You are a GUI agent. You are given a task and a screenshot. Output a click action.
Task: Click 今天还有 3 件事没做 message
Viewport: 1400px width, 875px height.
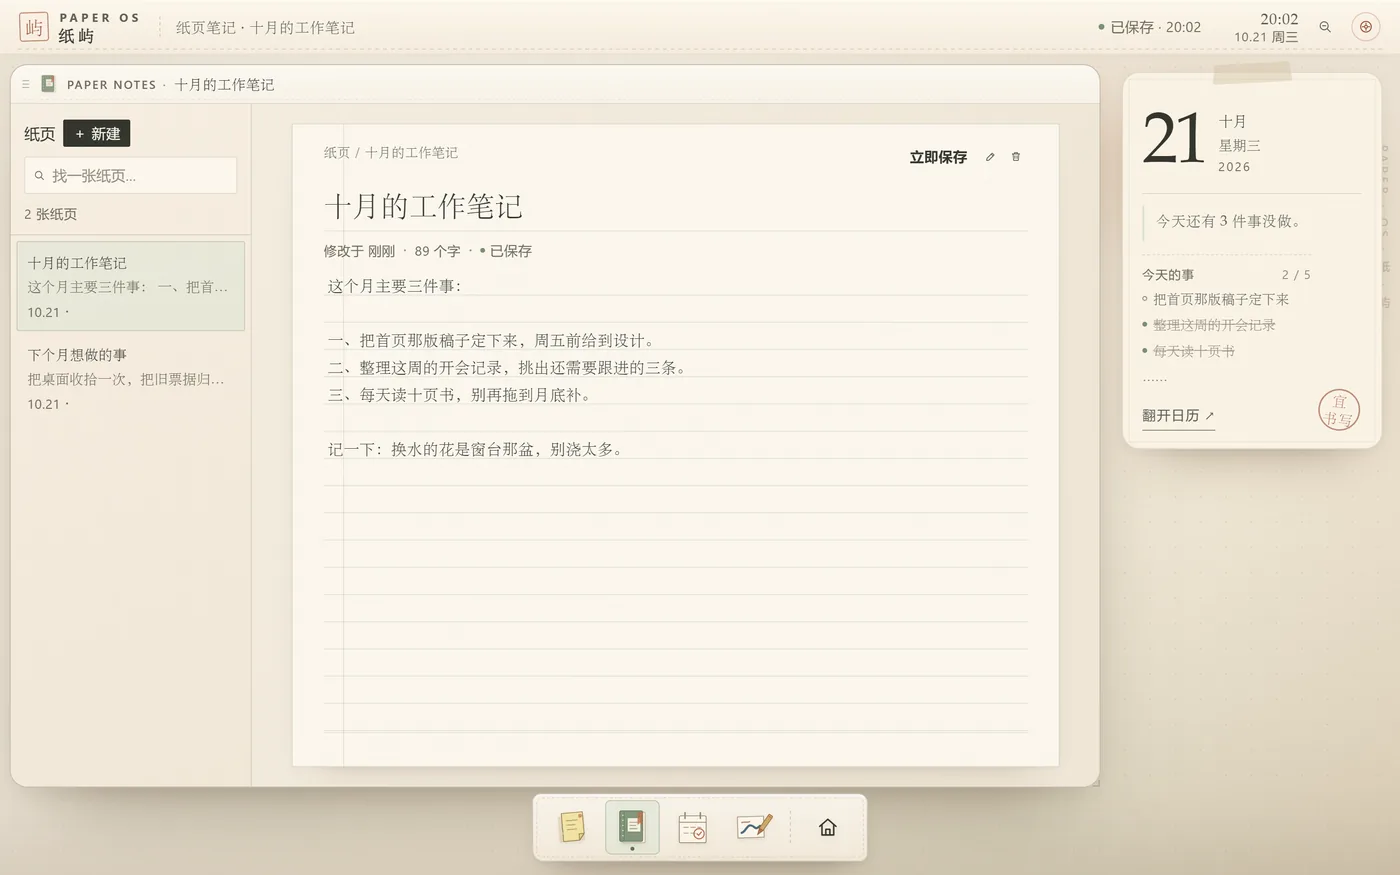tap(1228, 221)
